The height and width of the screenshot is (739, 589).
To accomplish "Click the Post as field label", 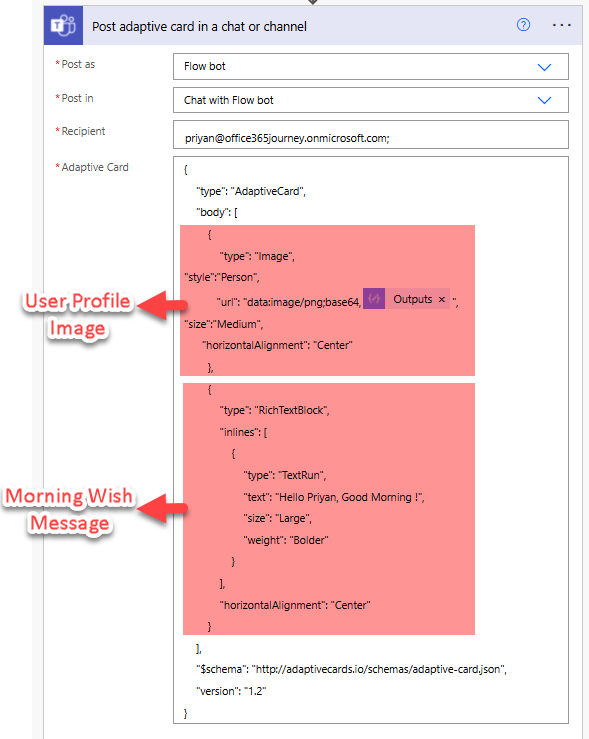I will [78, 64].
